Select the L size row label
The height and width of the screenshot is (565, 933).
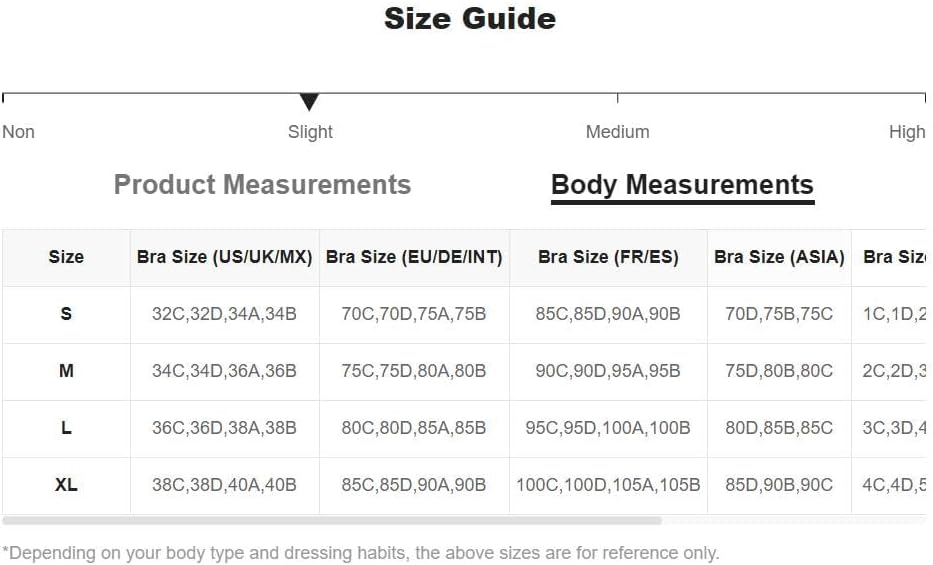click(66, 428)
